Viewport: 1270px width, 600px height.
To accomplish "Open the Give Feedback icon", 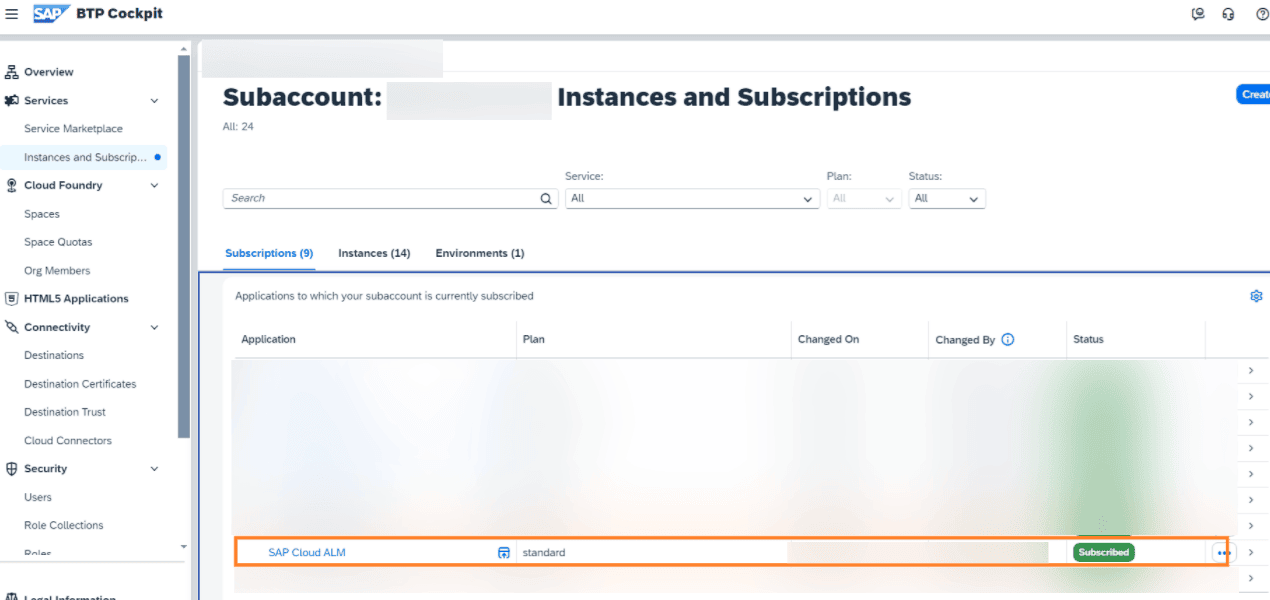I will (x=1198, y=14).
